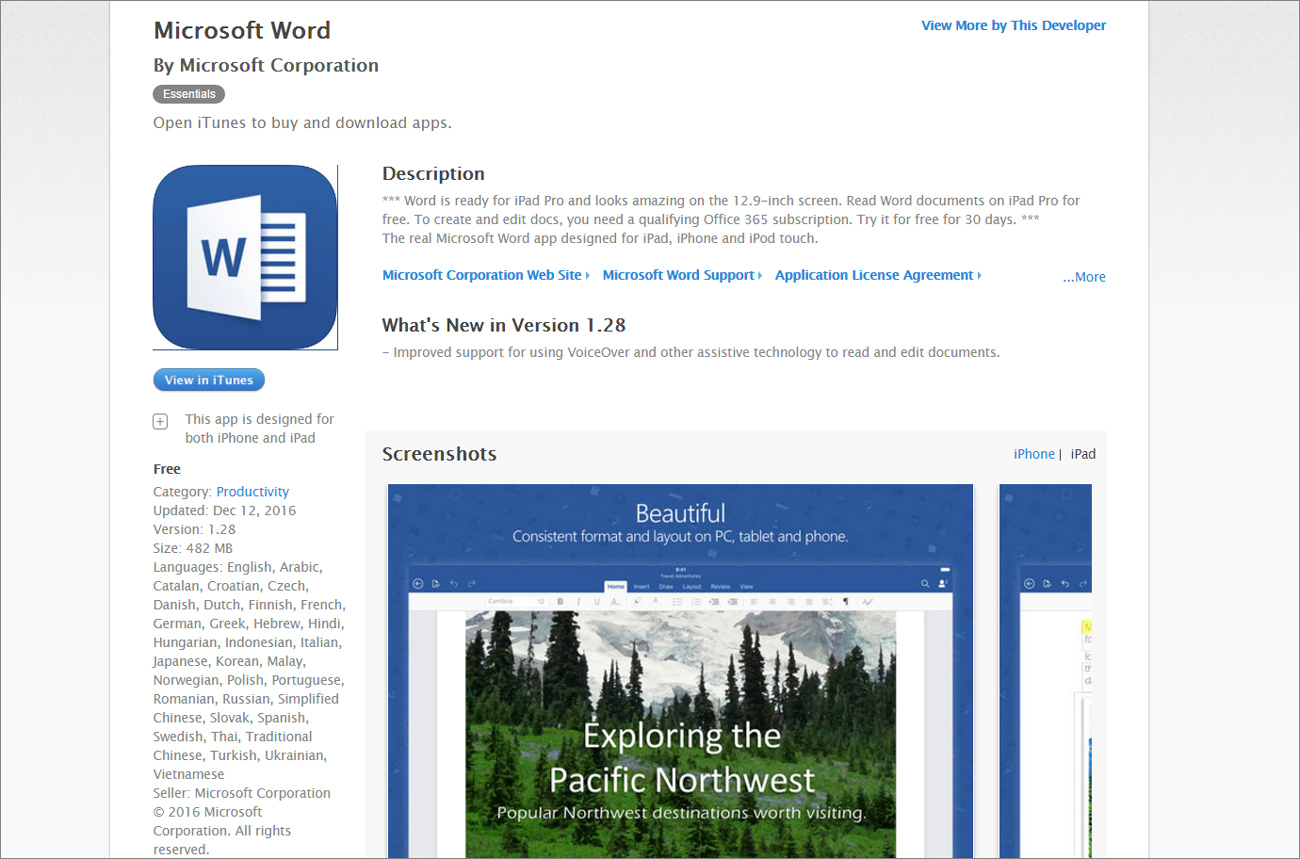Click the 'Improved support for using VoiceOver' note
The height and width of the screenshot is (859, 1300).
(x=691, y=353)
